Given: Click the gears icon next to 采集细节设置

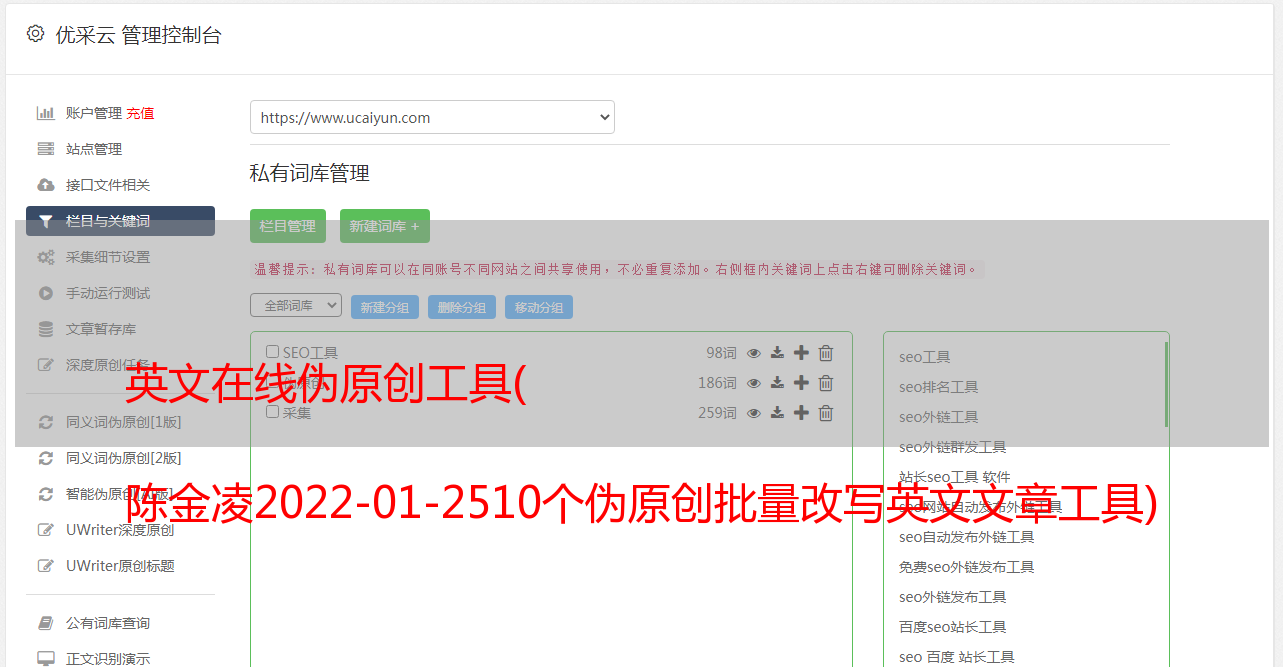Looking at the screenshot, I should click(x=46, y=257).
